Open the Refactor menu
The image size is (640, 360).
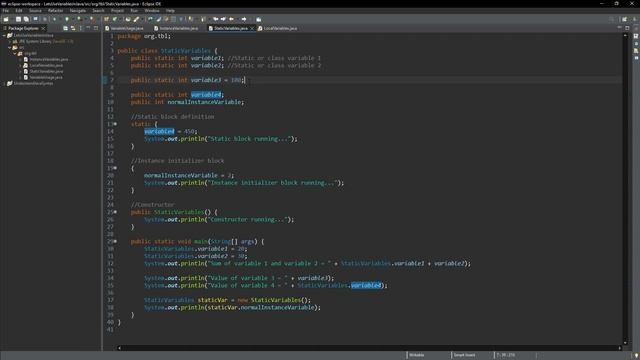[56, 11]
